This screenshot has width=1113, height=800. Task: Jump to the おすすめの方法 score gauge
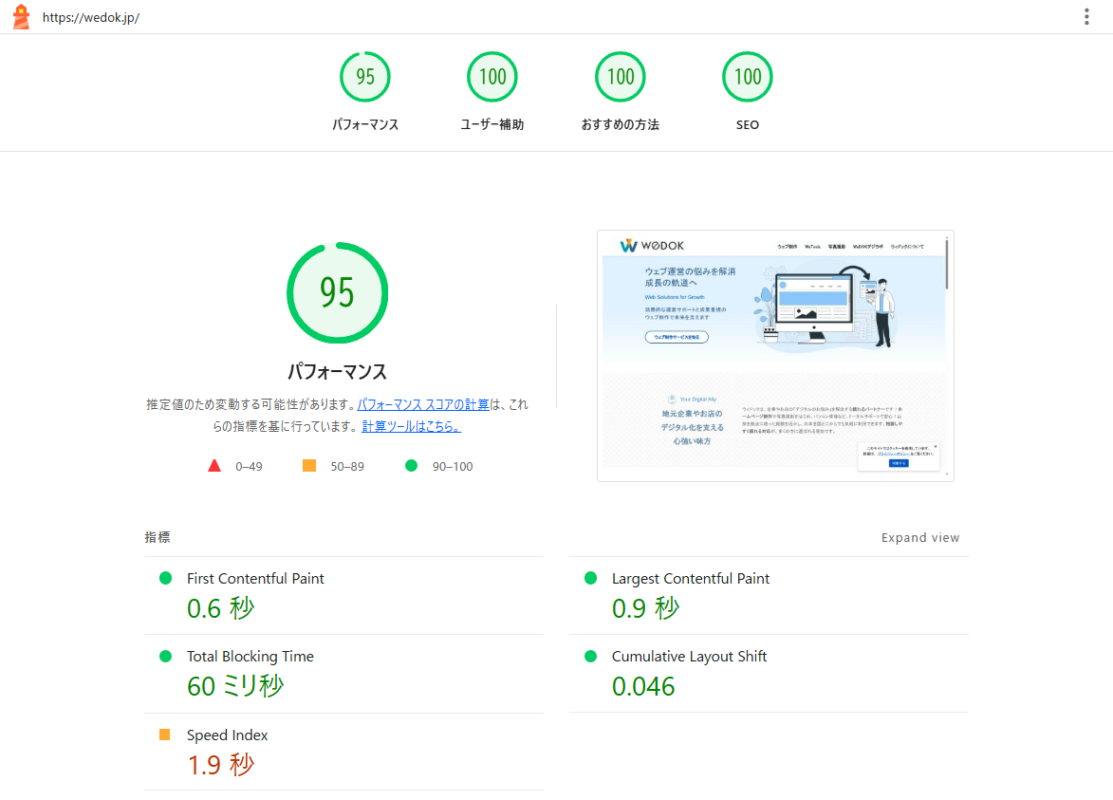(620, 78)
